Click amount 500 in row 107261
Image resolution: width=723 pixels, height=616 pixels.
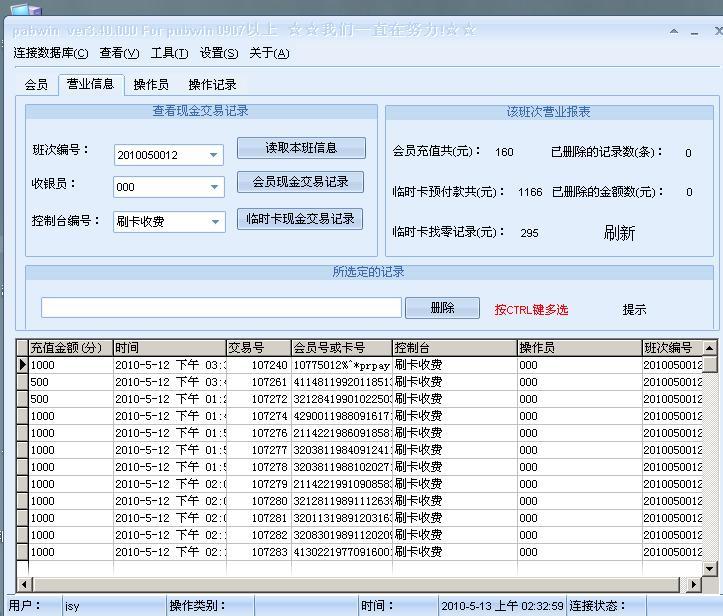(71, 382)
